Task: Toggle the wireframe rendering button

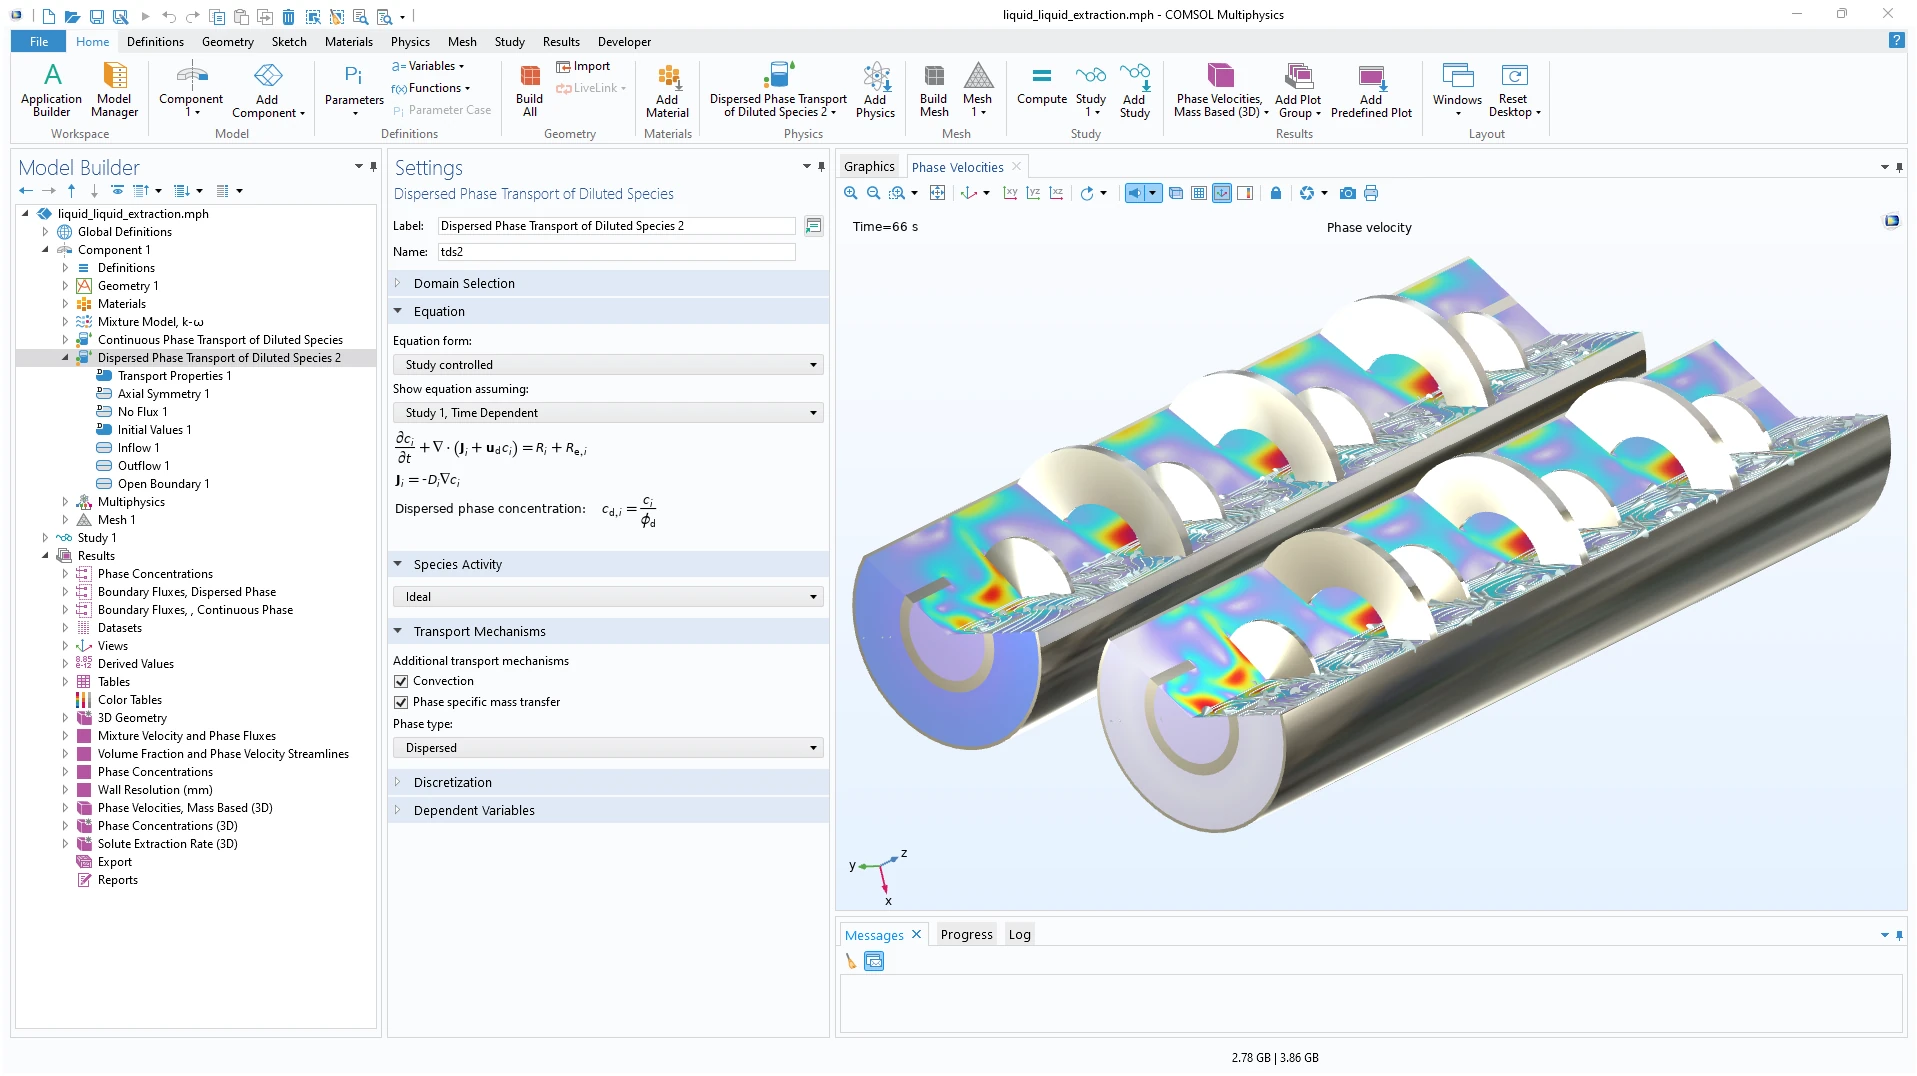Action: point(1176,193)
